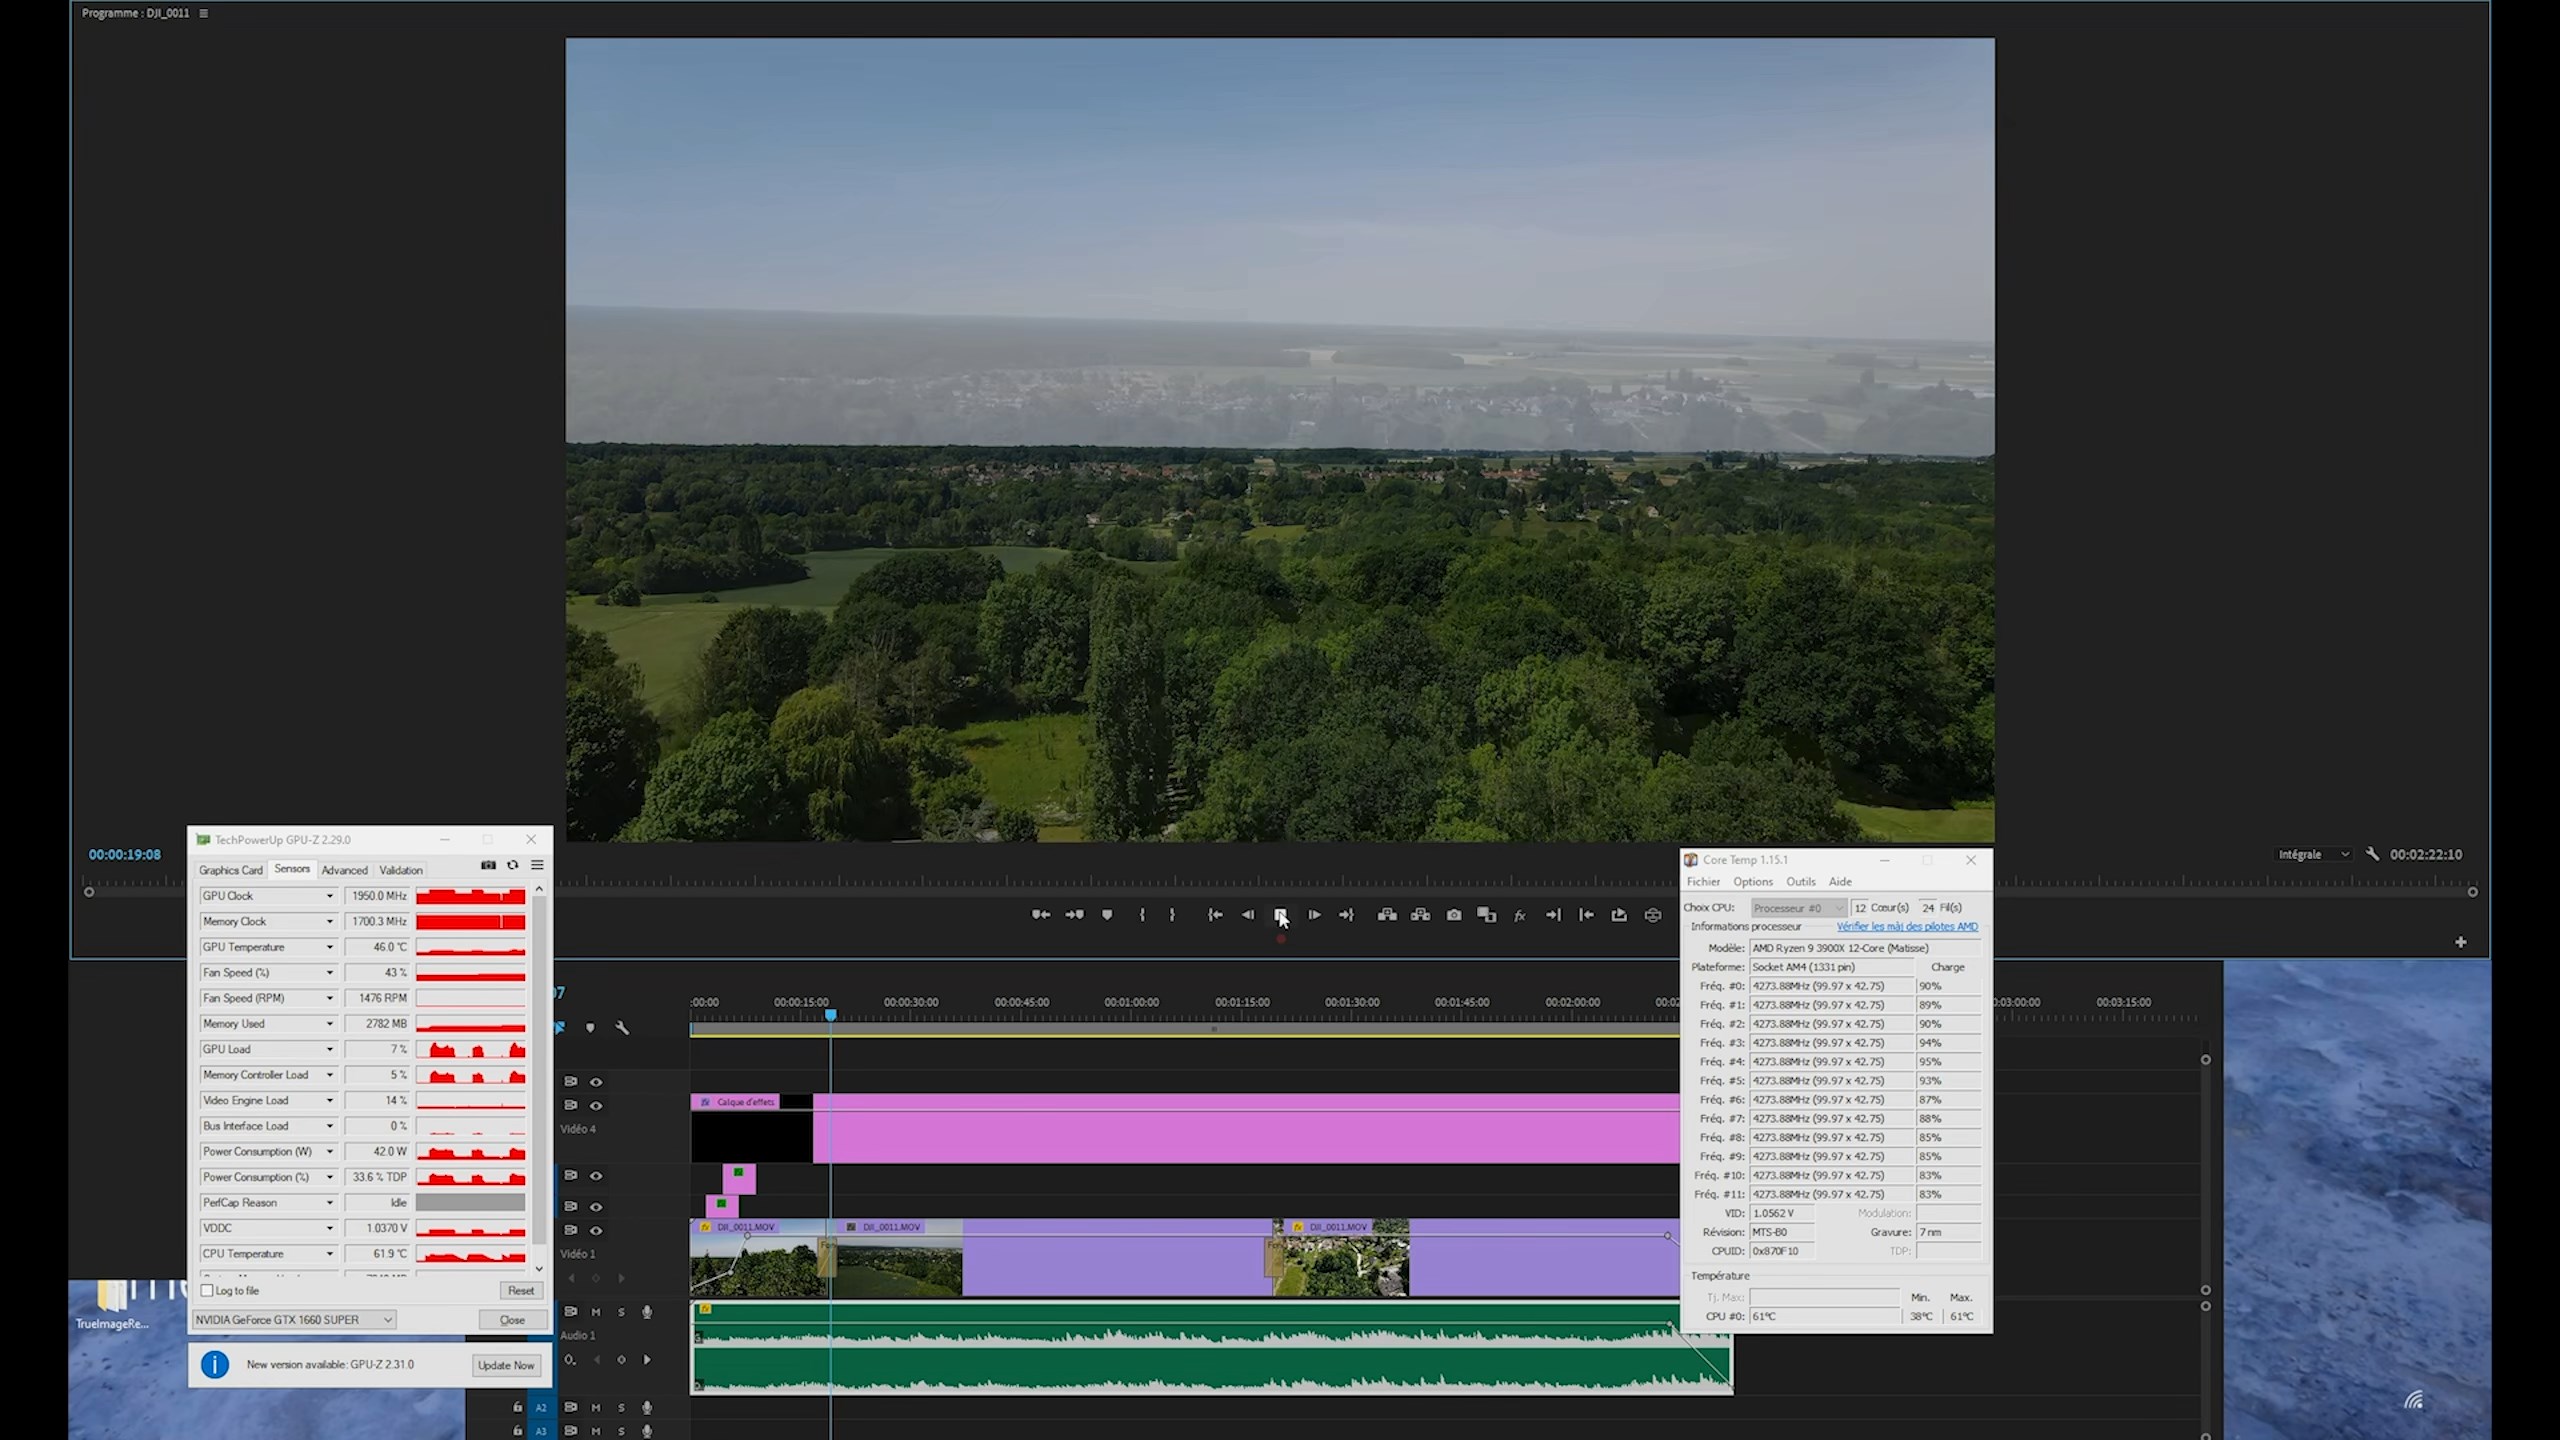
Task: Mute the Audio 1 track
Action: tap(596, 1312)
